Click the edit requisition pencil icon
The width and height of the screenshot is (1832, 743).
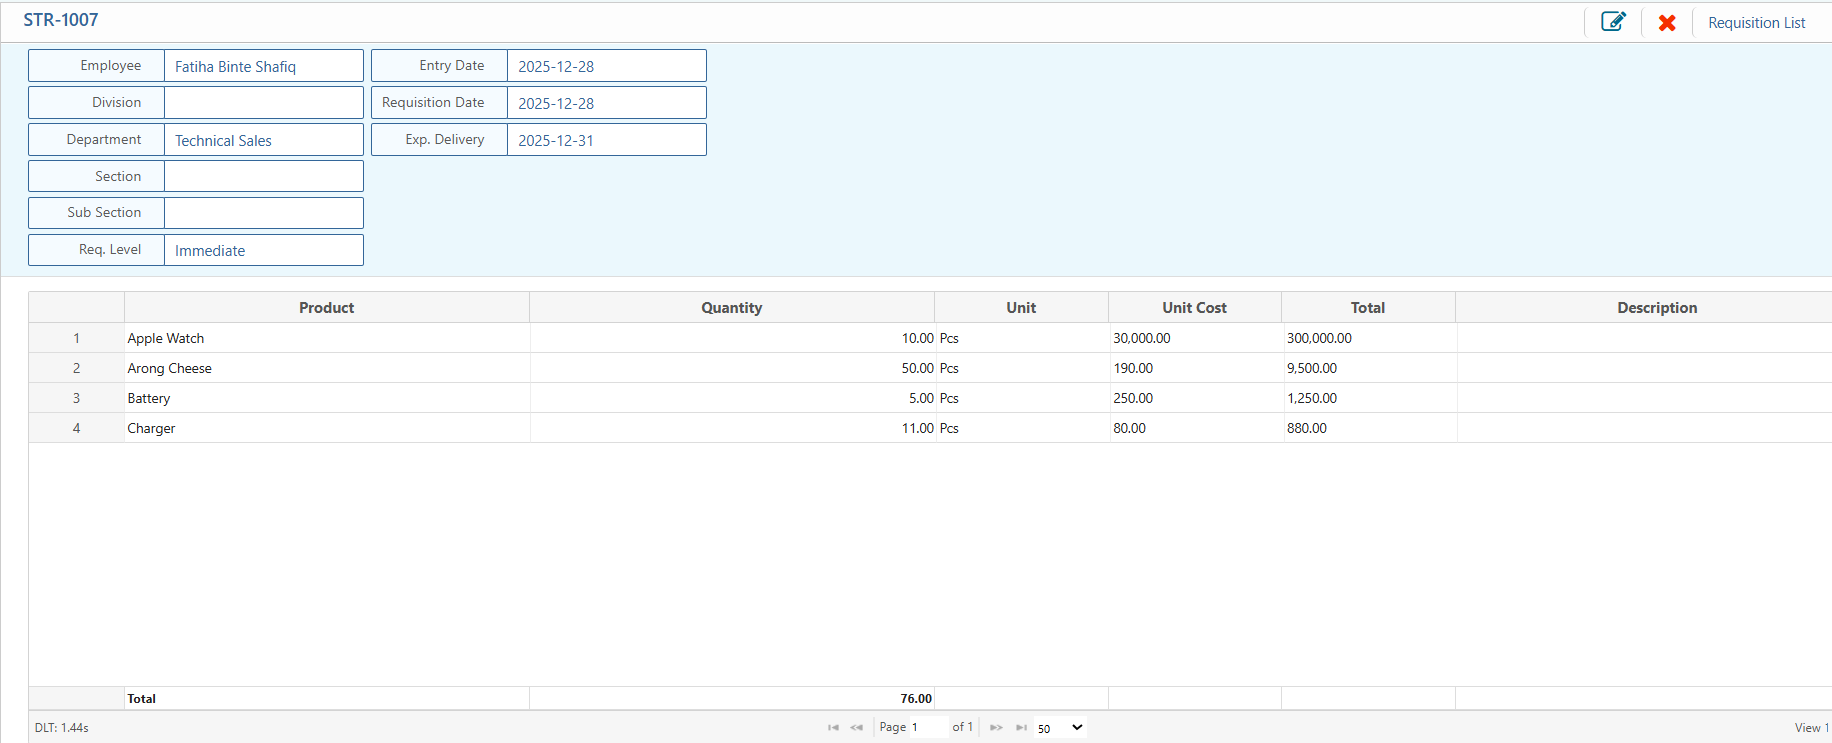tap(1613, 22)
